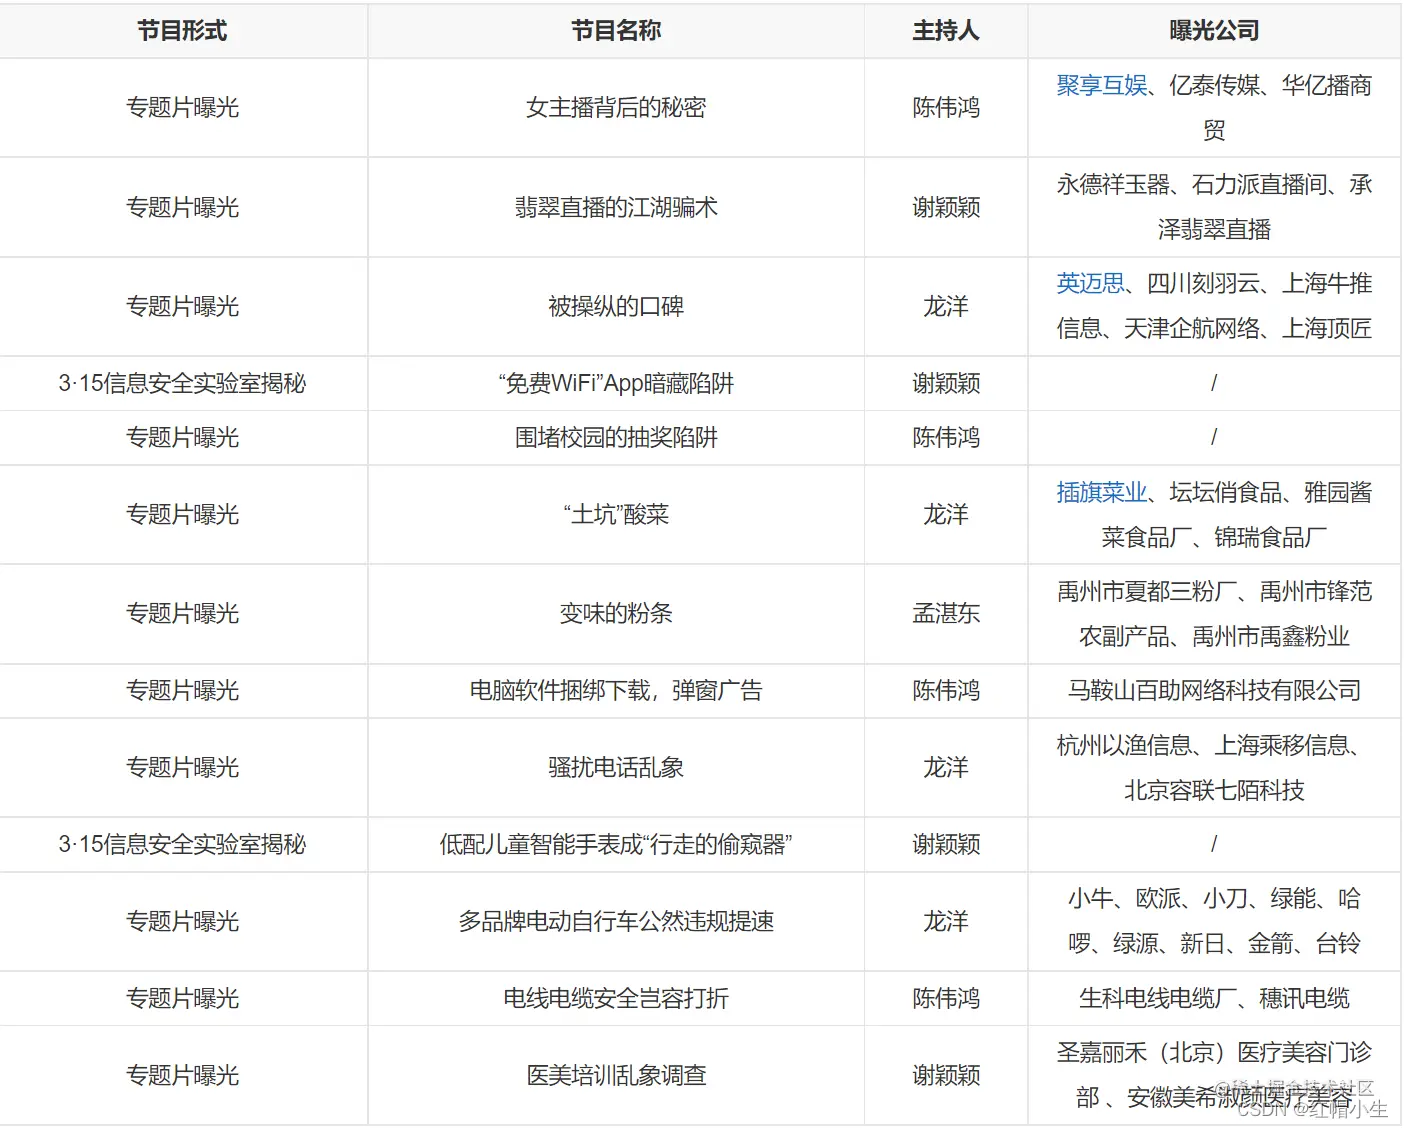Click the program title 医美培训乱象调查
1404x1128 pixels.
(x=616, y=1076)
